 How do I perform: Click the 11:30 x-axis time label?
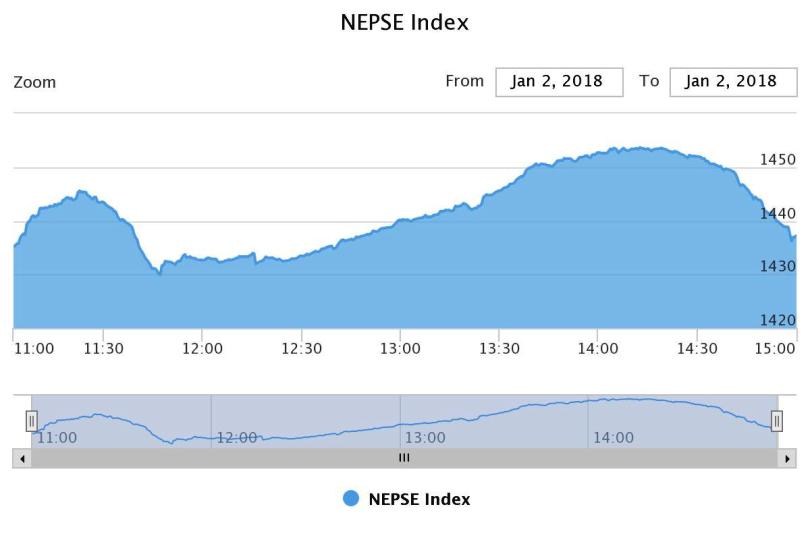click(x=103, y=348)
